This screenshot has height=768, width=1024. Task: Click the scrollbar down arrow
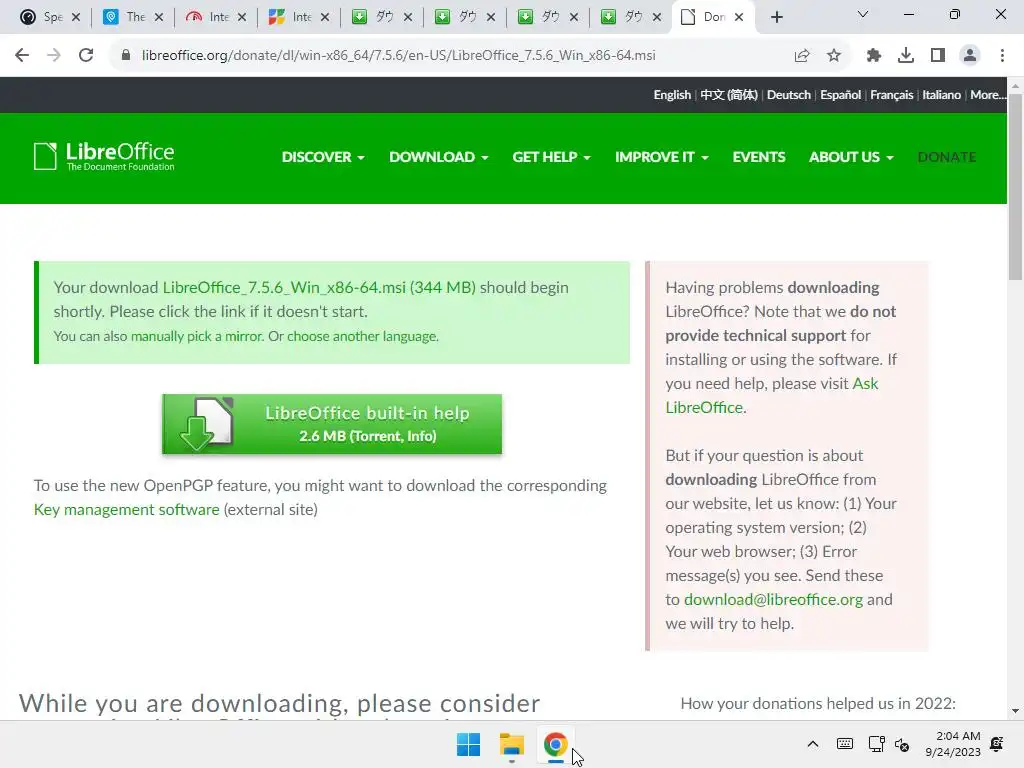(1015, 711)
